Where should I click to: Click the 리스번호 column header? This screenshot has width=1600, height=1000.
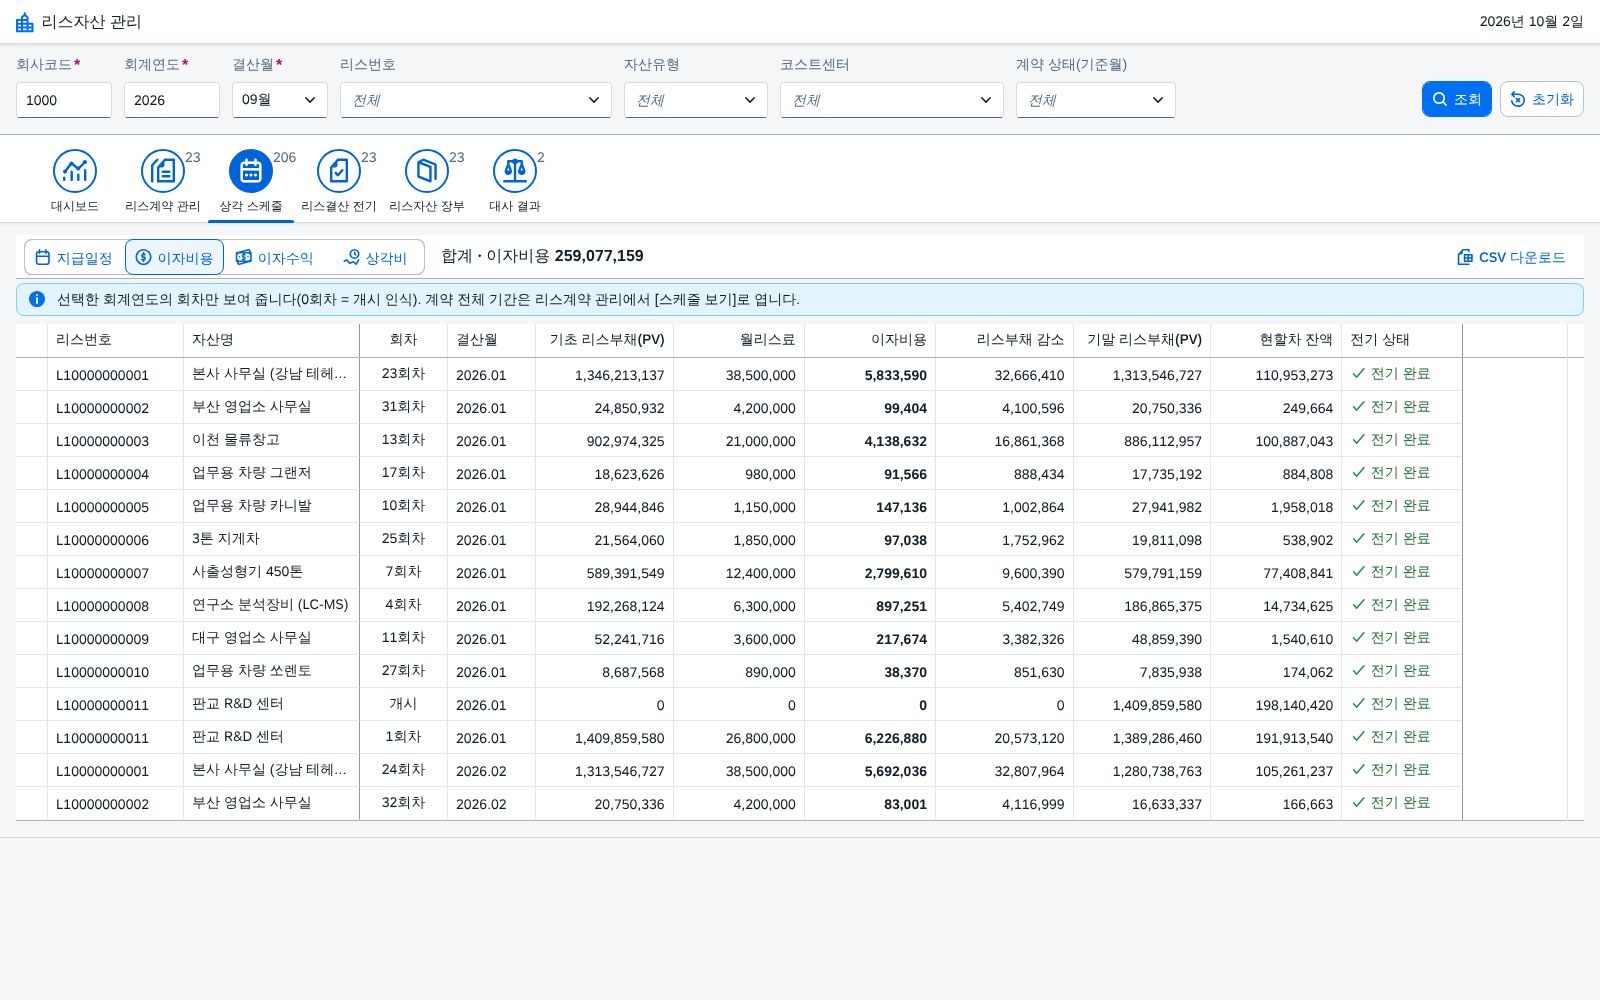click(116, 340)
